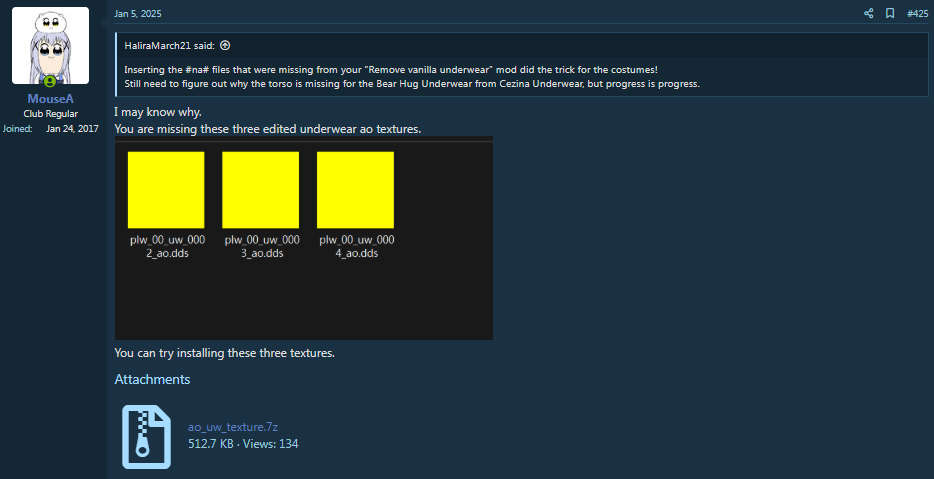Bookmark this post using the bookmark icon
934x479 pixels.
coord(889,14)
